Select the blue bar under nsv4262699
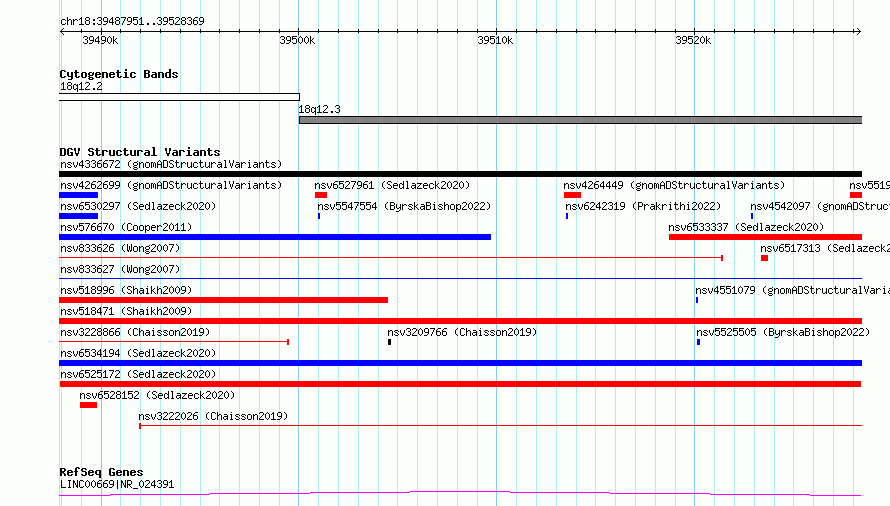The width and height of the screenshot is (890, 506). pyautogui.click(x=78, y=195)
